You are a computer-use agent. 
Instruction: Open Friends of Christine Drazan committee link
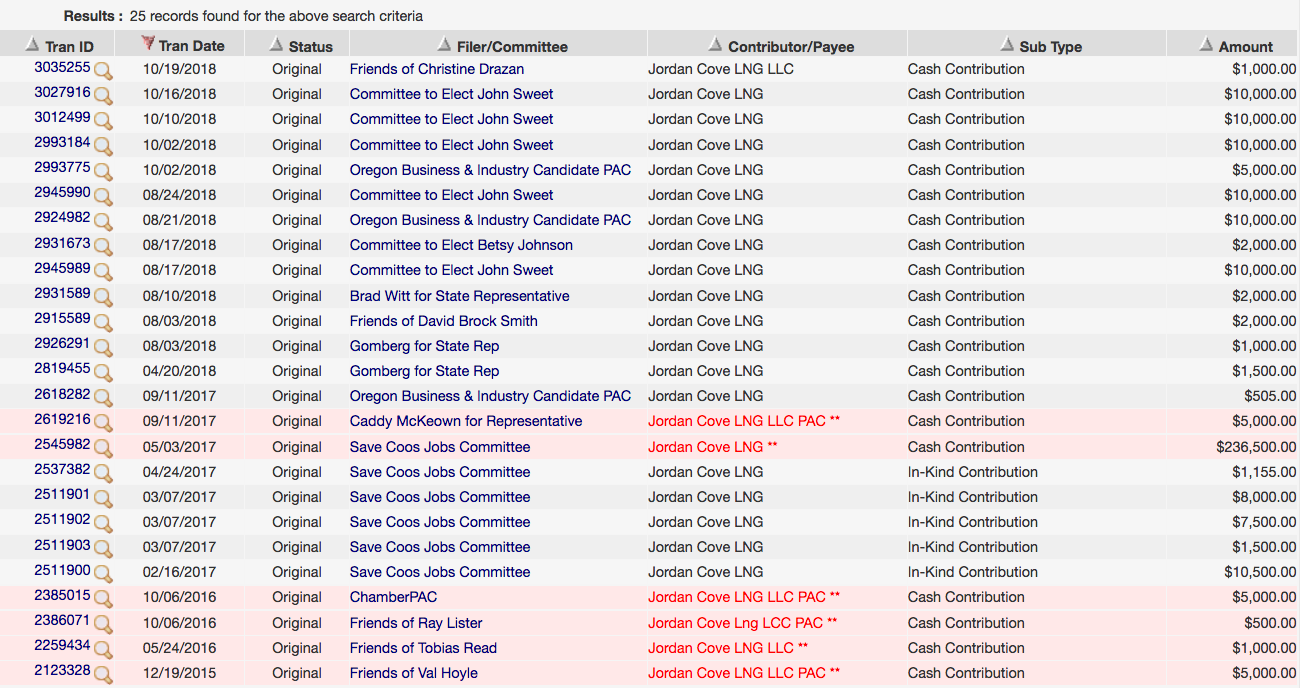point(437,69)
